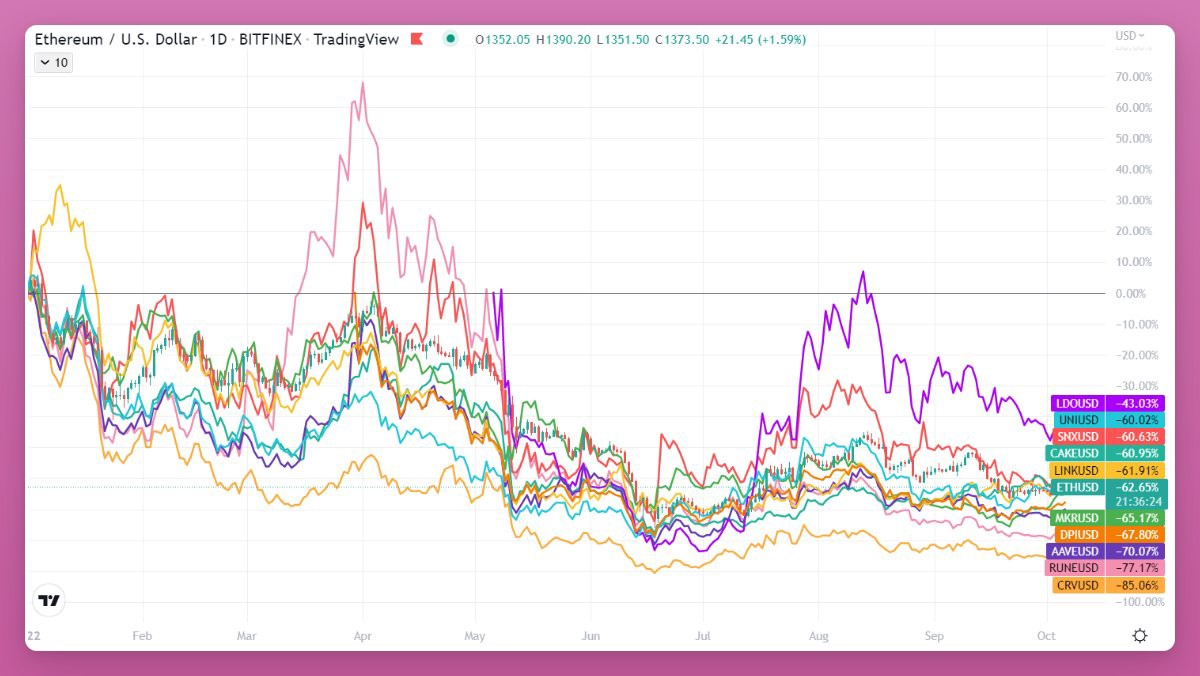Select the SNXUSD red label
Image resolution: width=1200 pixels, height=676 pixels.
coord(1076,437)
